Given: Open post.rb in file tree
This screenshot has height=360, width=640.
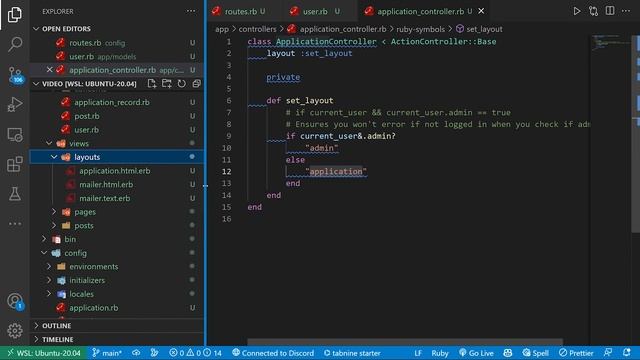Looking at the screenshot, I should coord(87,116).
